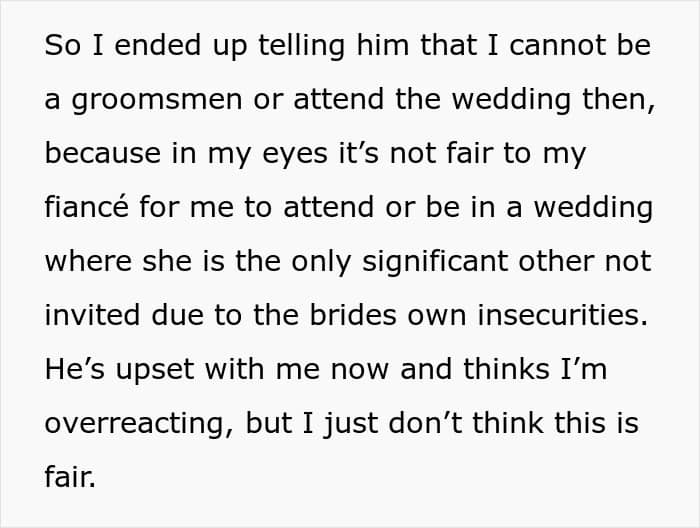Click the words 'He’s' at sentence start
Screen dimensions: 700x528
75,369
